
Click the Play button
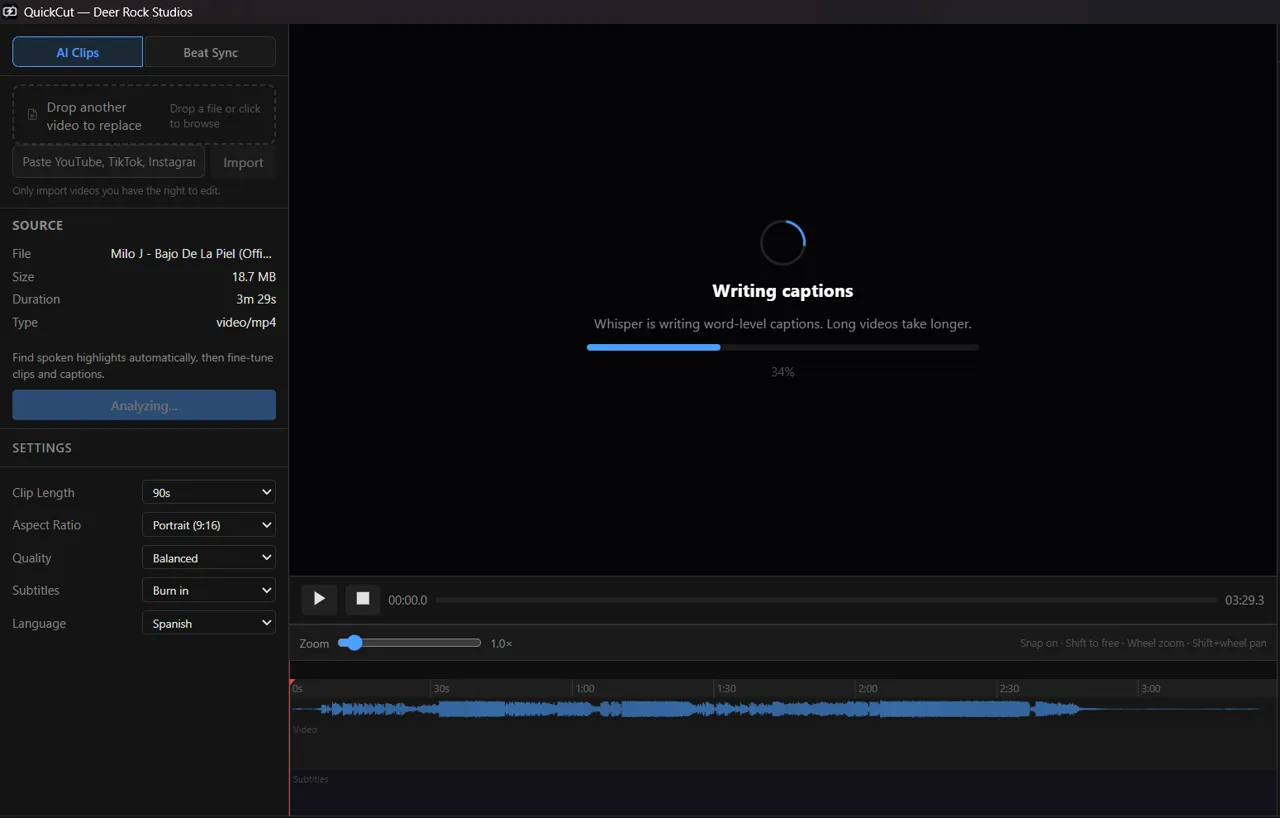point(319,599)
